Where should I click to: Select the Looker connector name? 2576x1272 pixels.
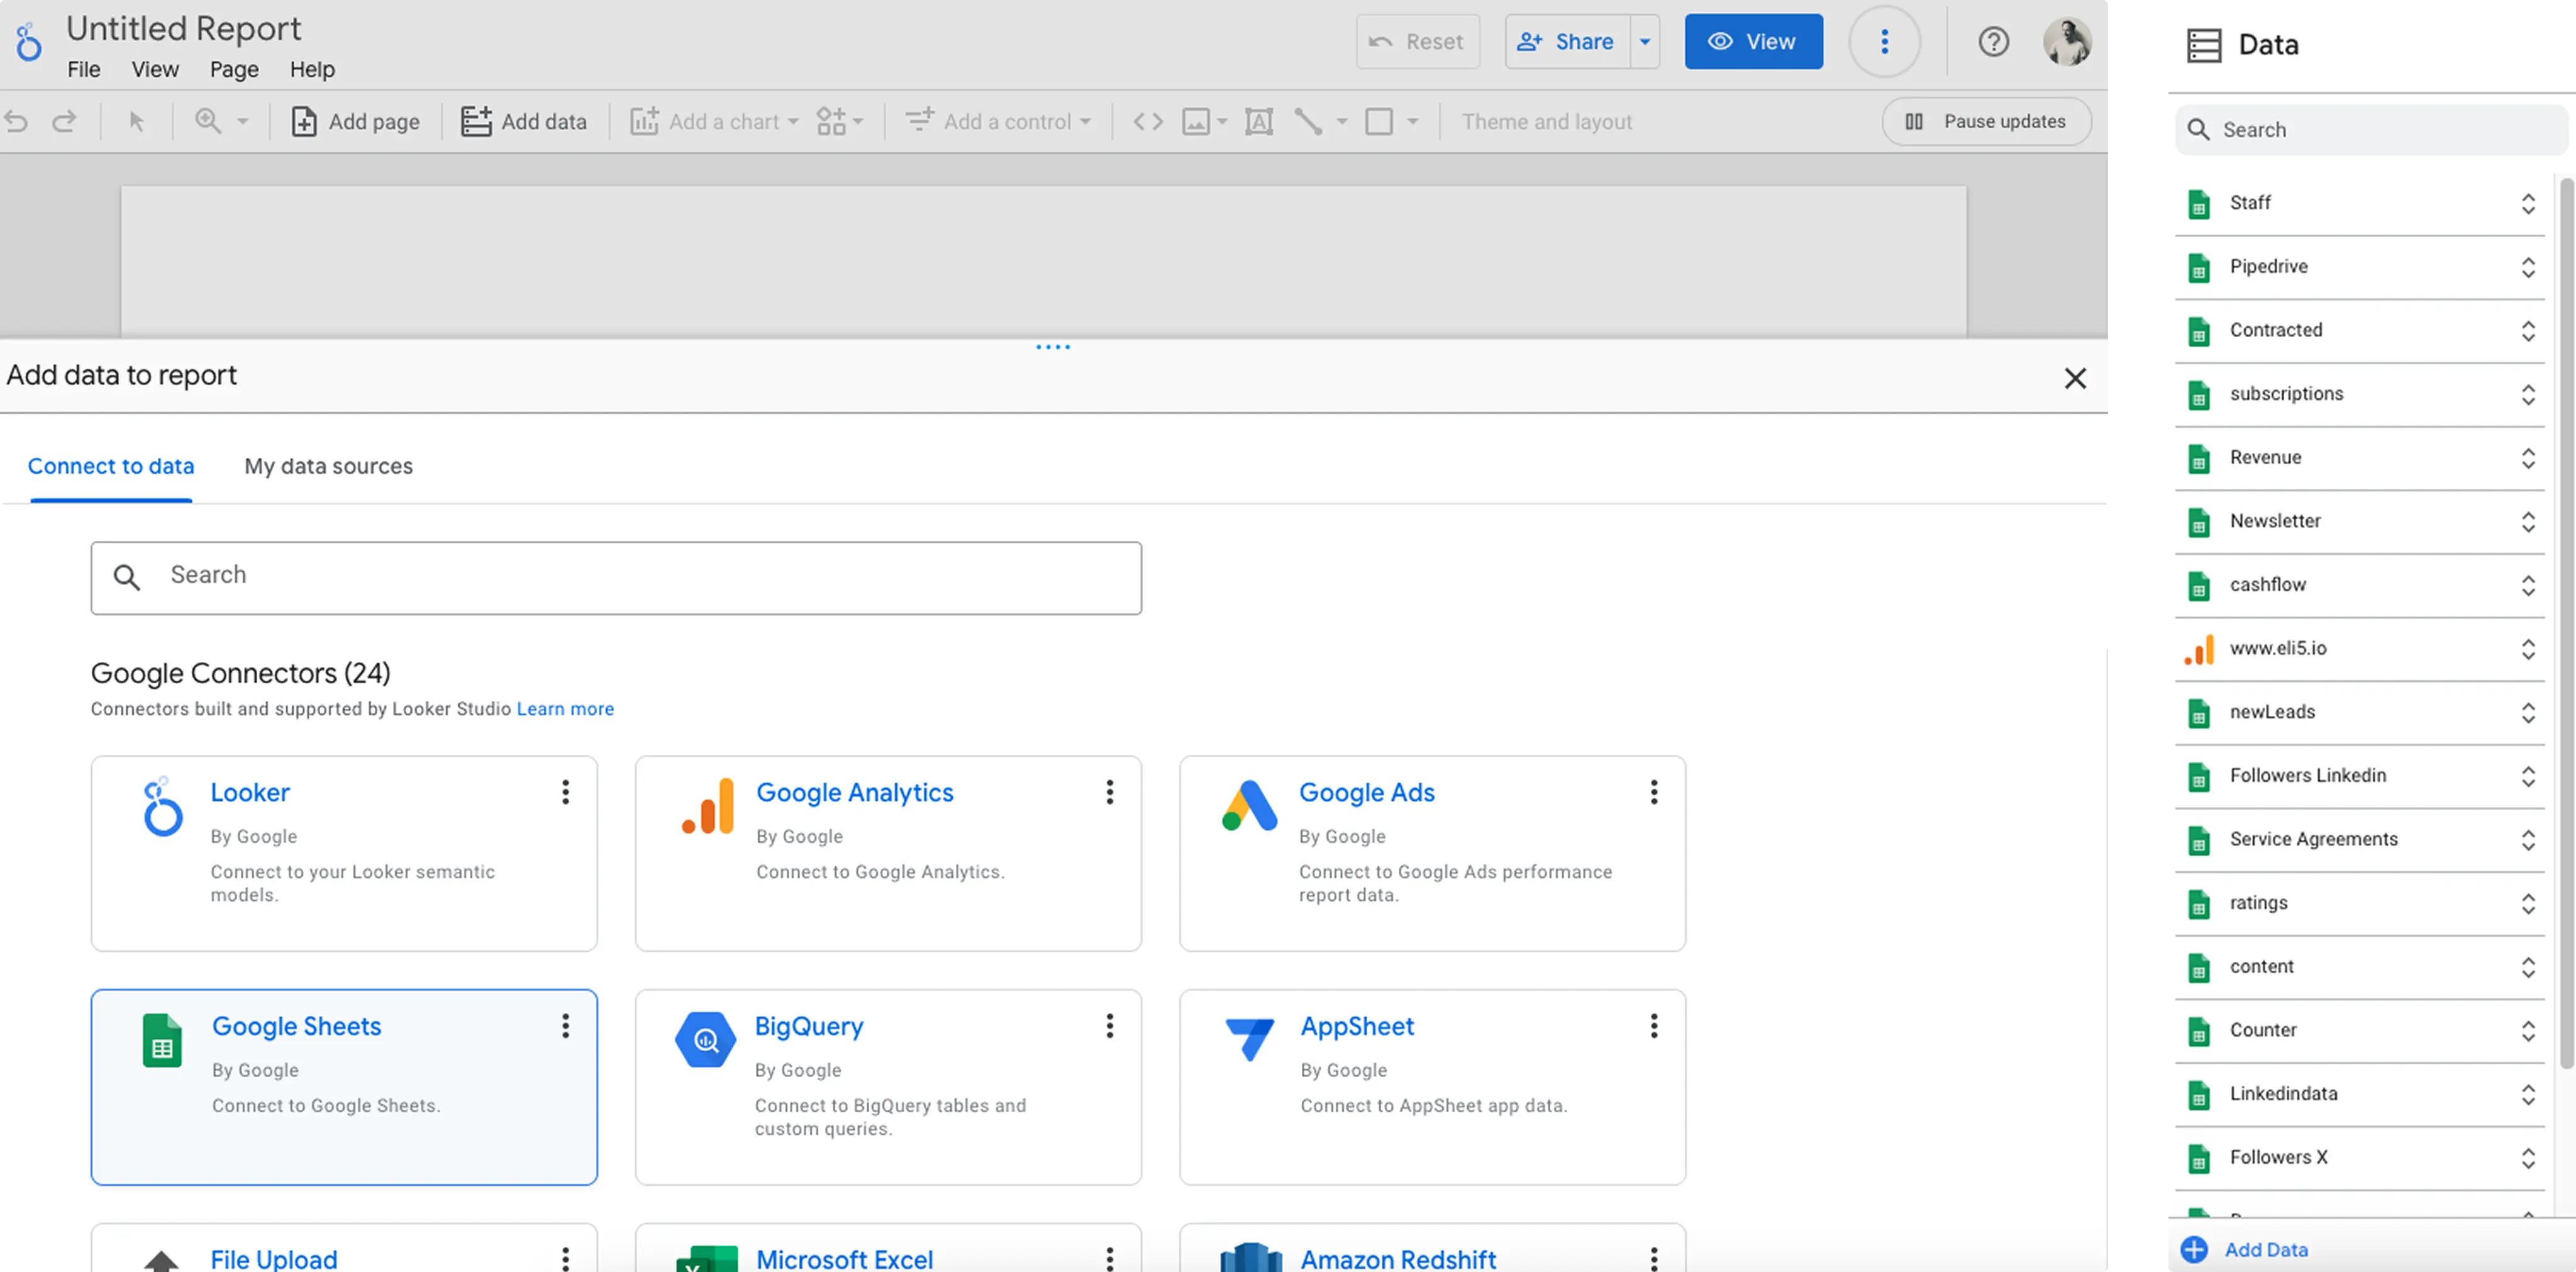click(250, 793)
